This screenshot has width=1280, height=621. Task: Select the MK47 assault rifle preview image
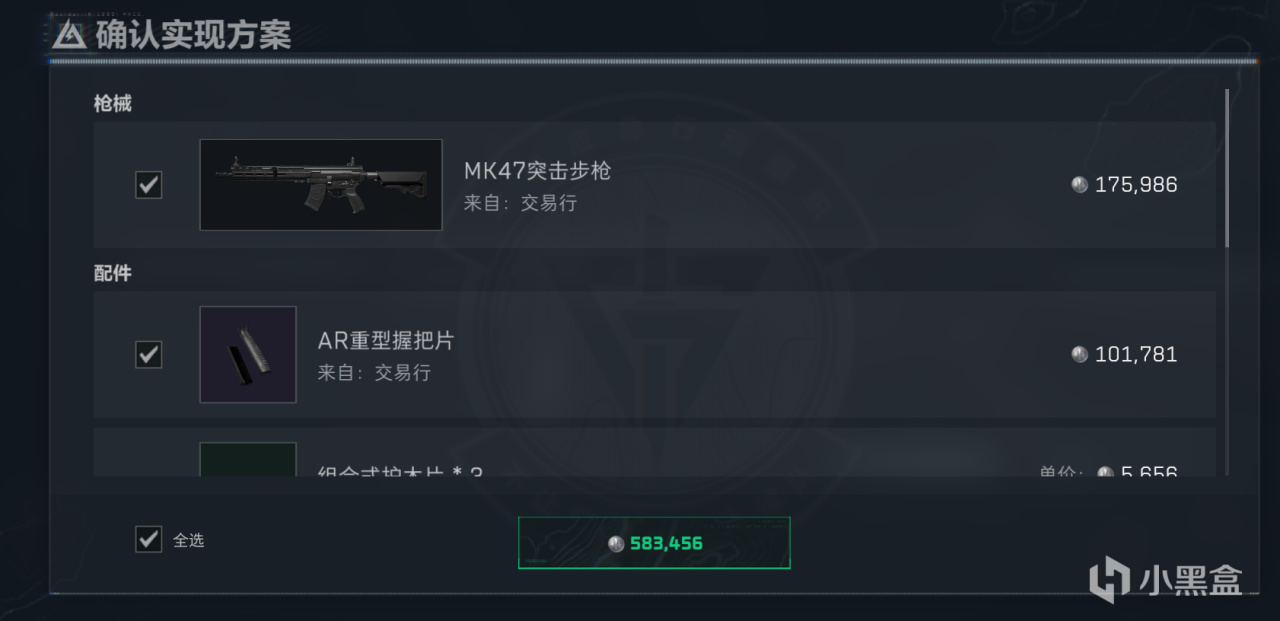coord(321,185)
